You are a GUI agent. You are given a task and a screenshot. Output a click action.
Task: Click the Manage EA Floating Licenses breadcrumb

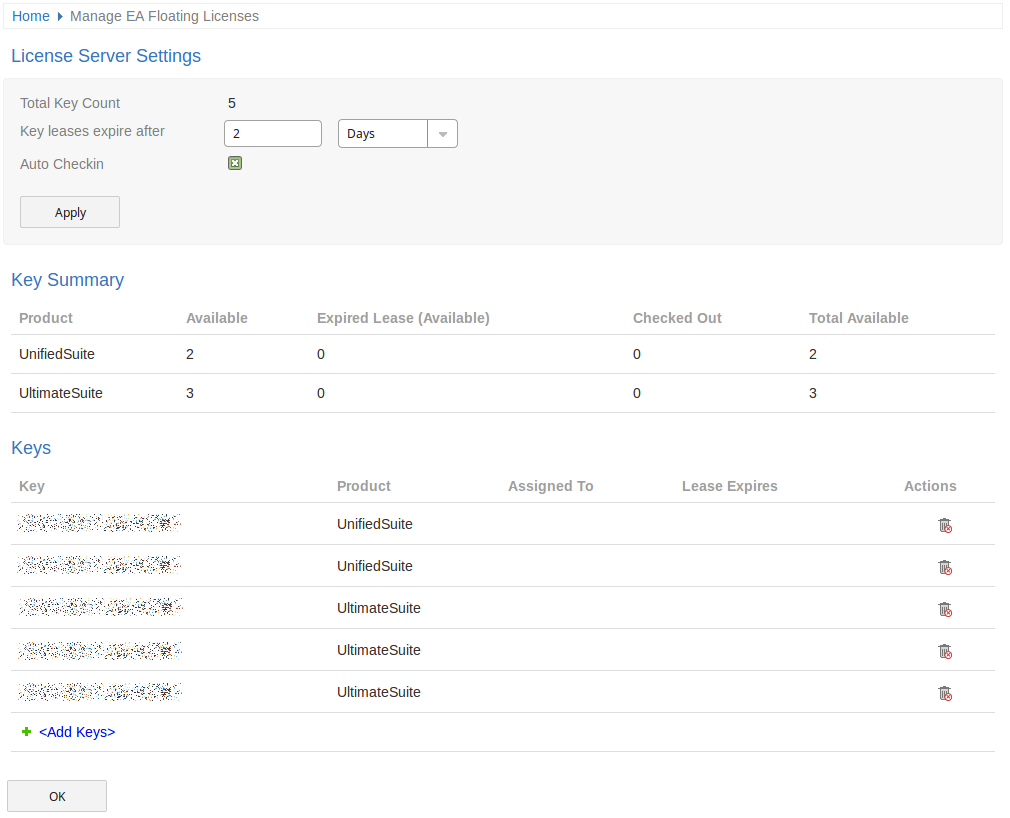[x=164, y=16]
